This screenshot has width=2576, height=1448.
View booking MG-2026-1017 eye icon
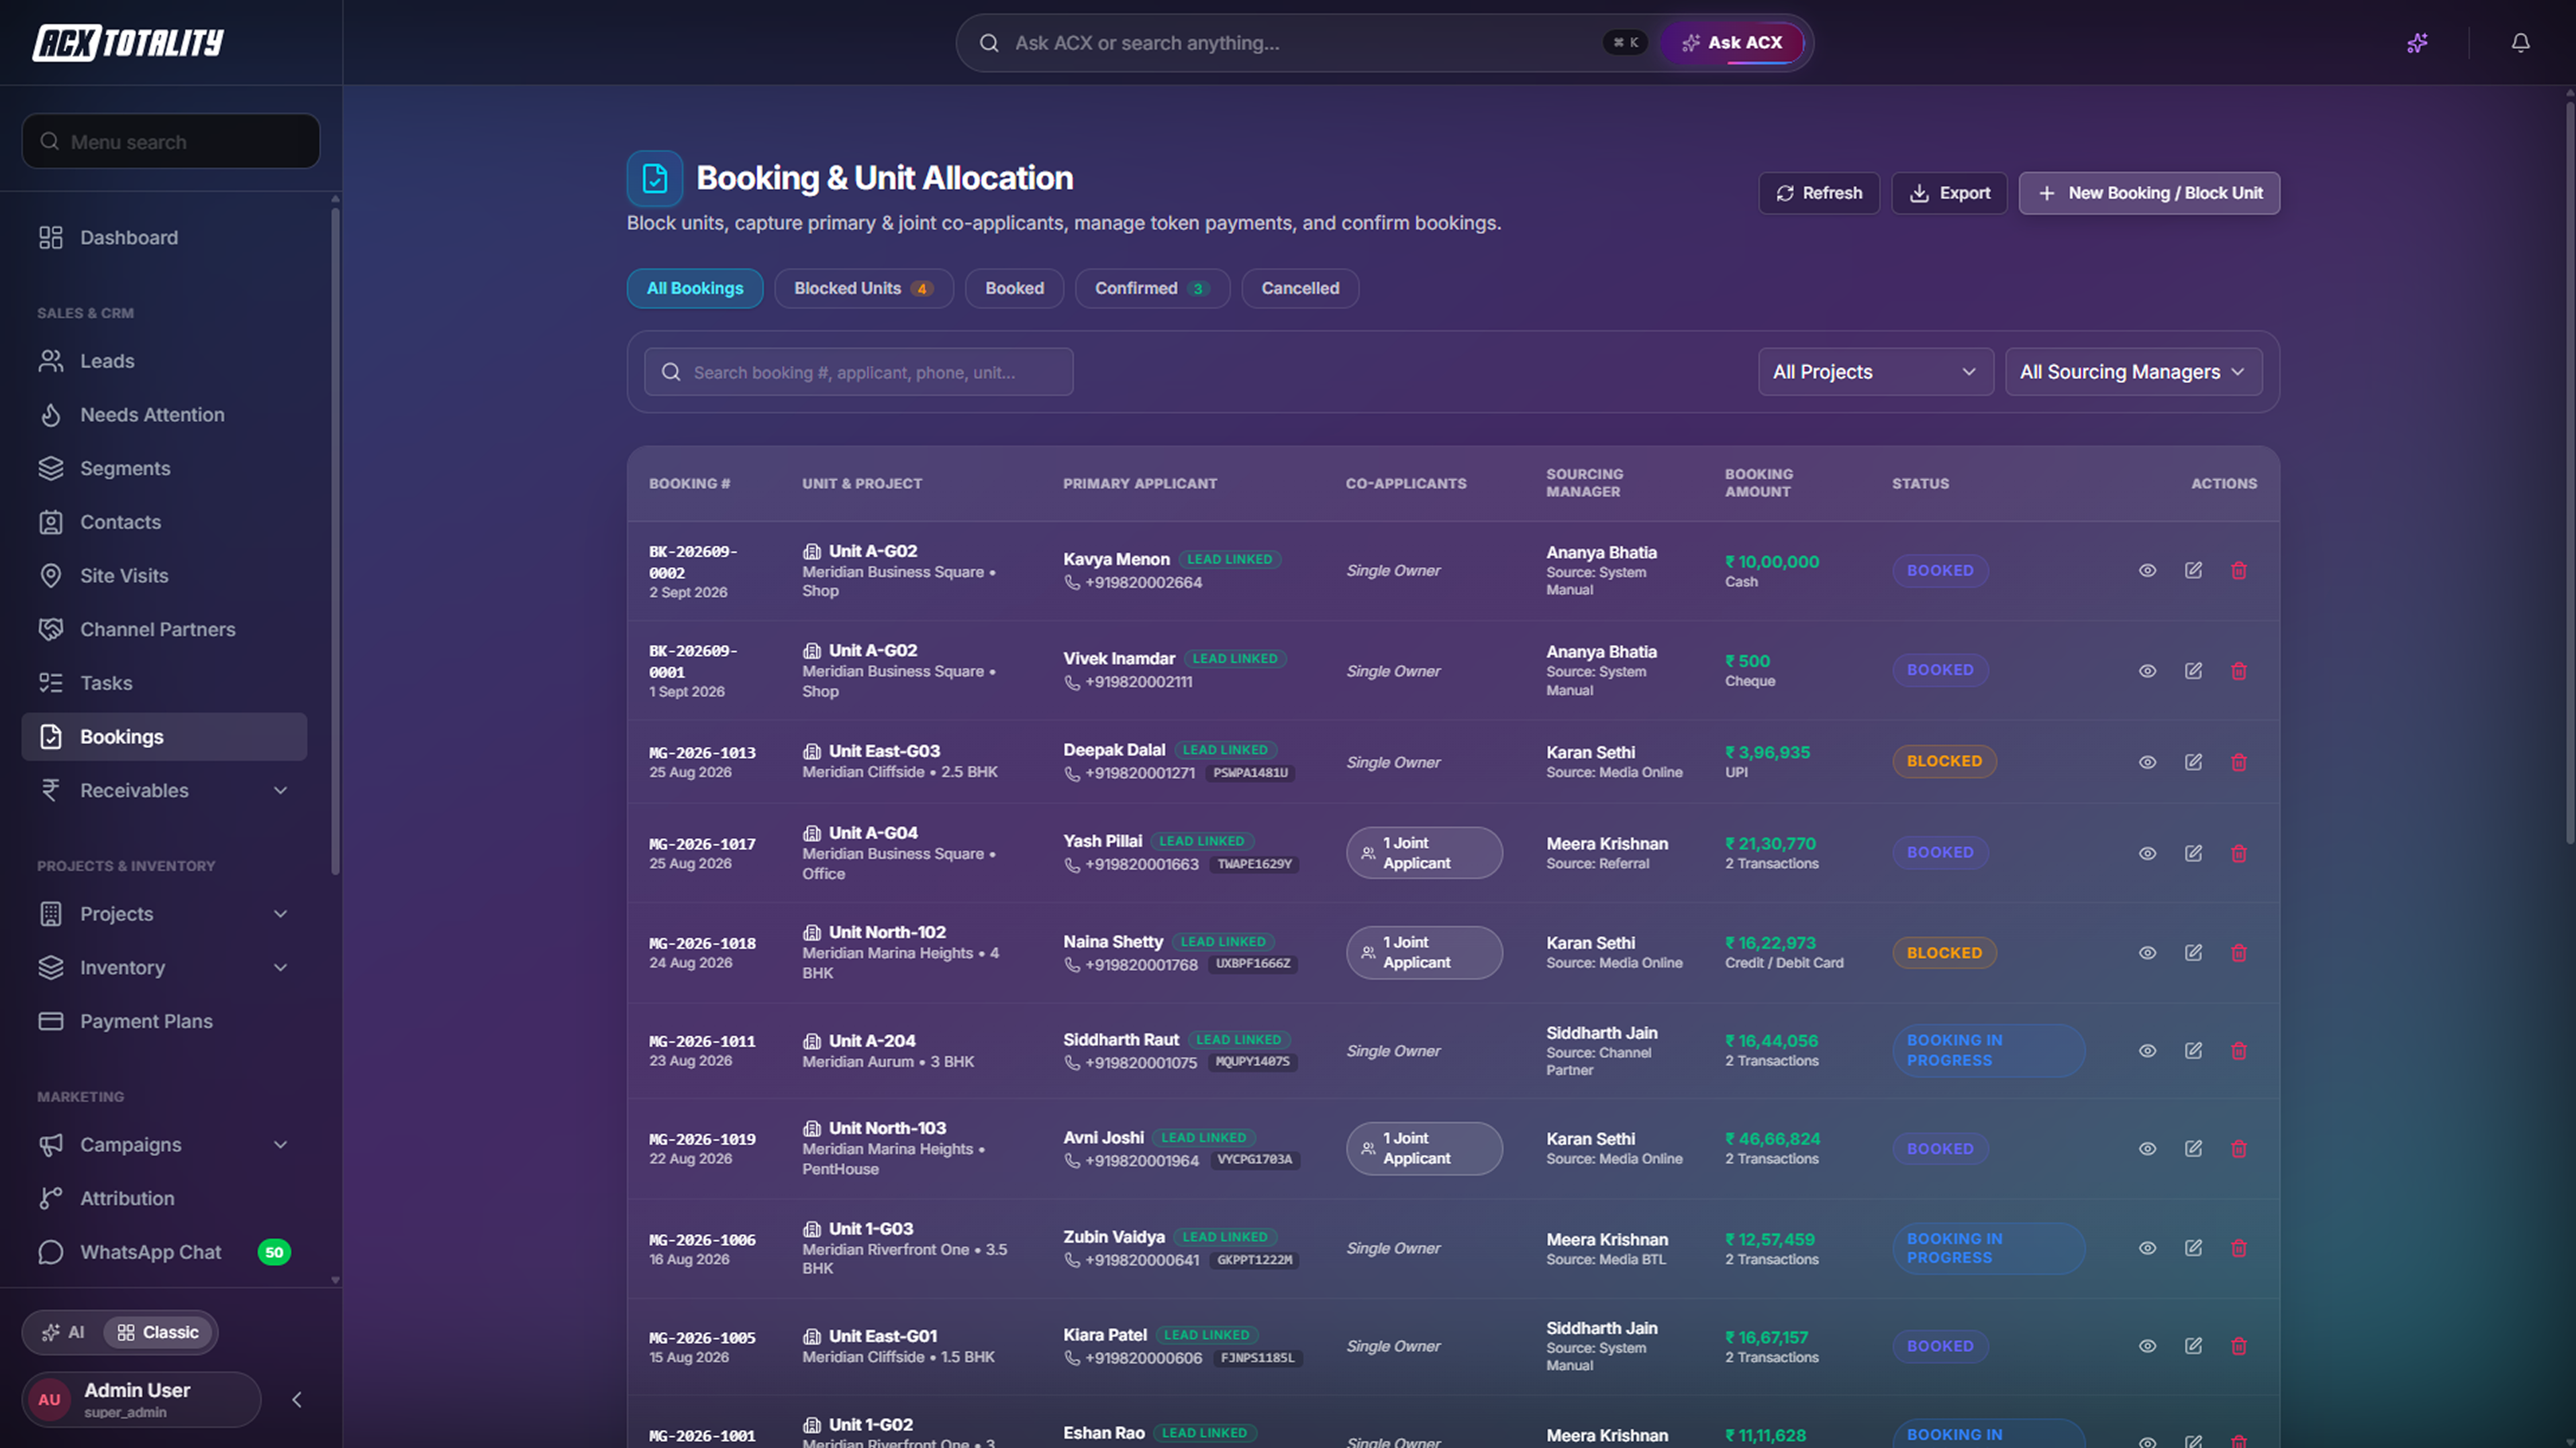coord(2147,853)
